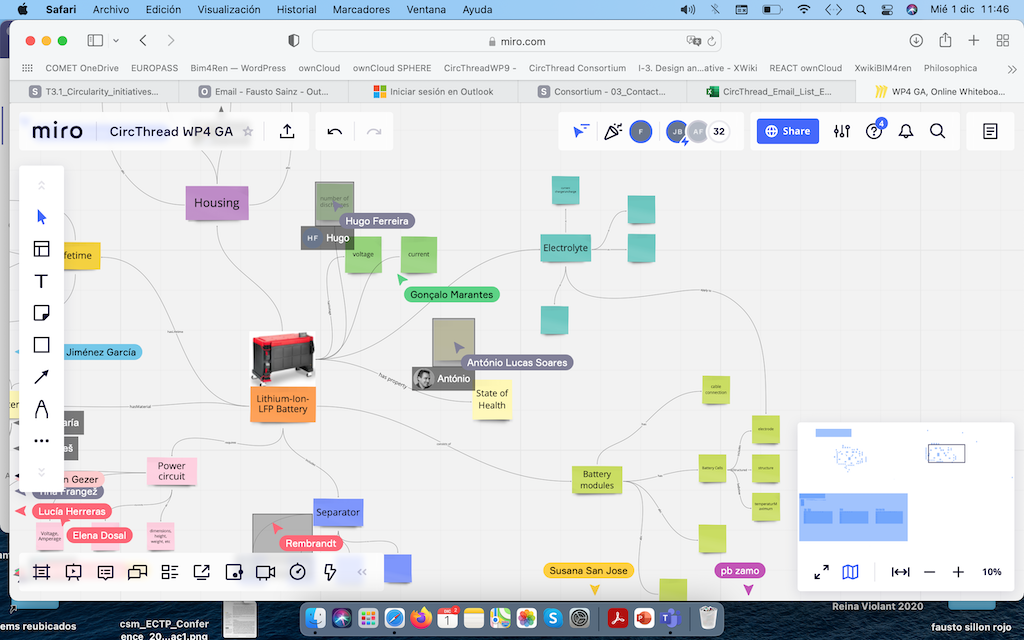
Task: Open the Frames panel icon
Action: pyautogui.click(x=41, y=573)
